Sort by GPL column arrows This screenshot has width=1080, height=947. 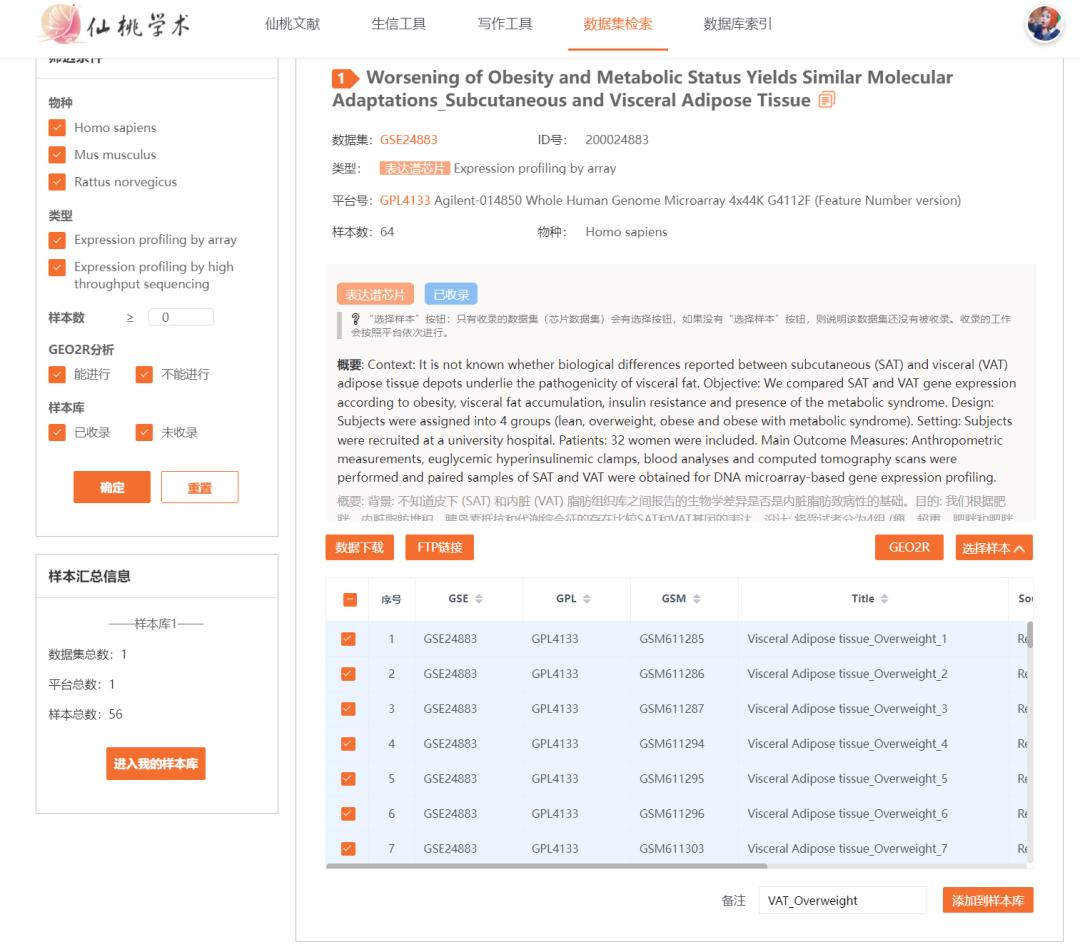pyautogui.click(x=586, y=599)
